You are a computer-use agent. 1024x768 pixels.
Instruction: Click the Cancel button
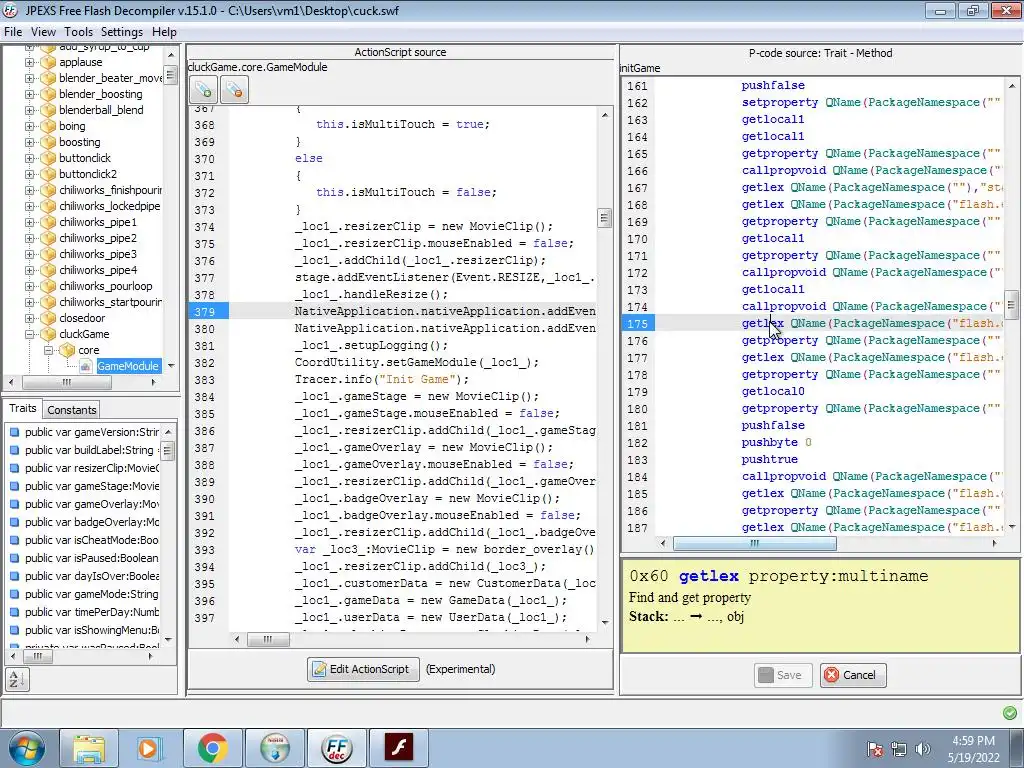(852, 675)
